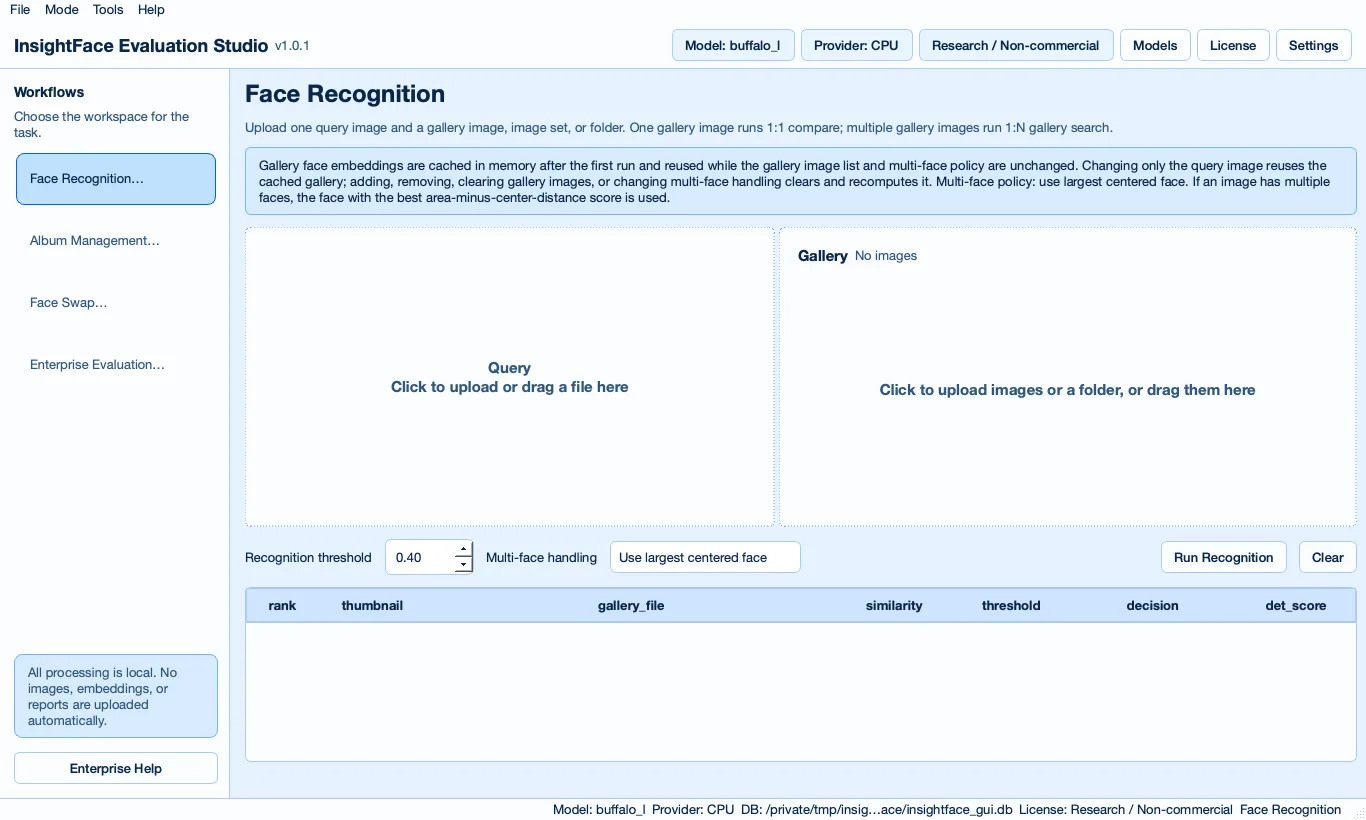Sort by the rank column header
1366x820 pixels.
[x=282, y=606]
